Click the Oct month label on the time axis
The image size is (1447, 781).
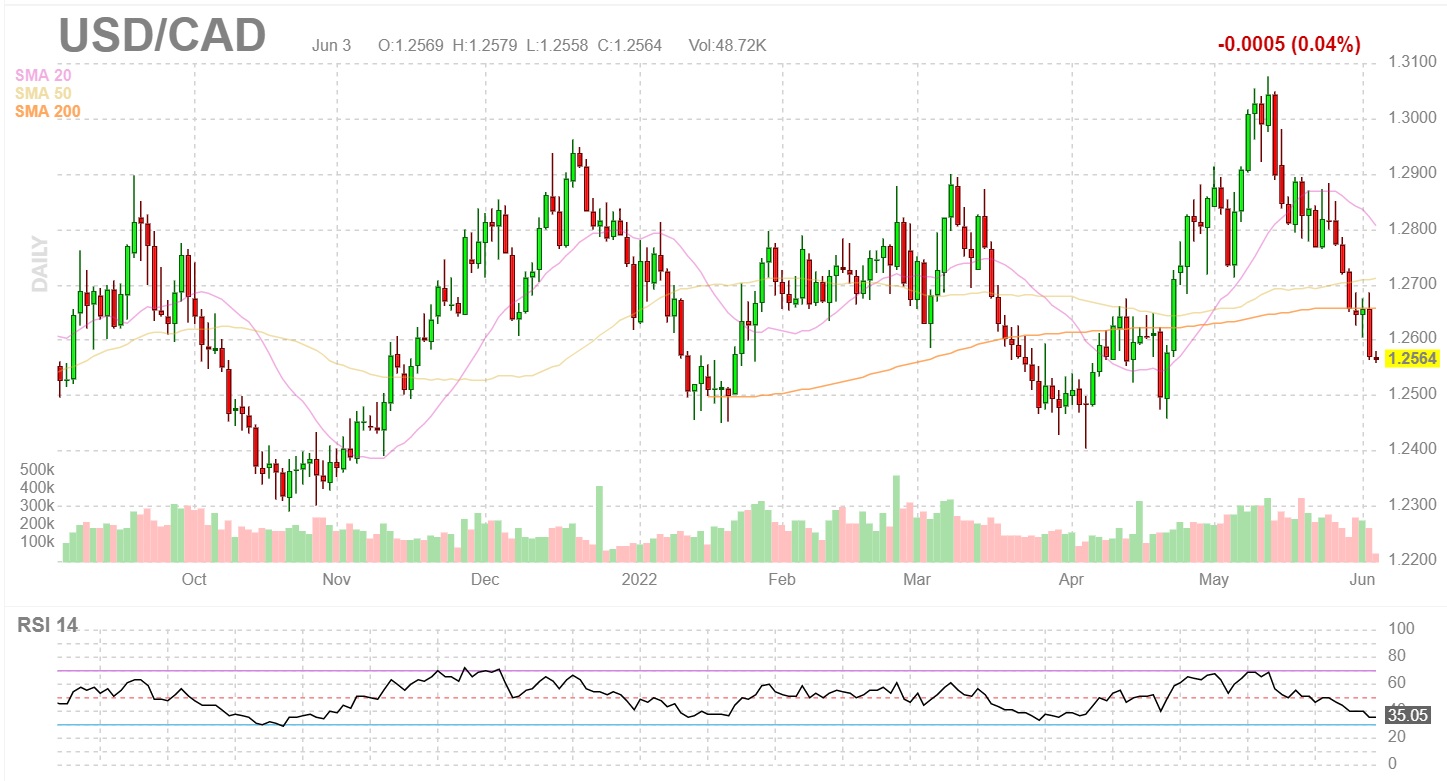point(194,580)
